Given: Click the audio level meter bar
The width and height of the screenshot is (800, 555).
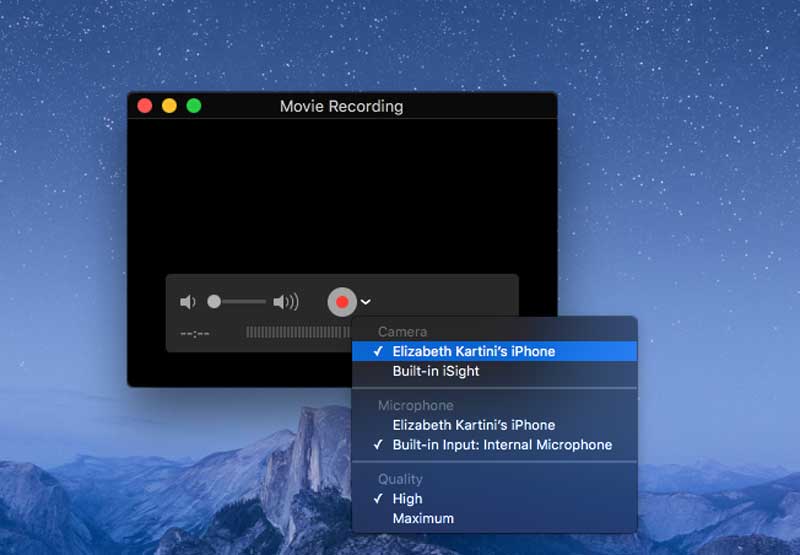Looking at the screenshot, I should point(298,333).
